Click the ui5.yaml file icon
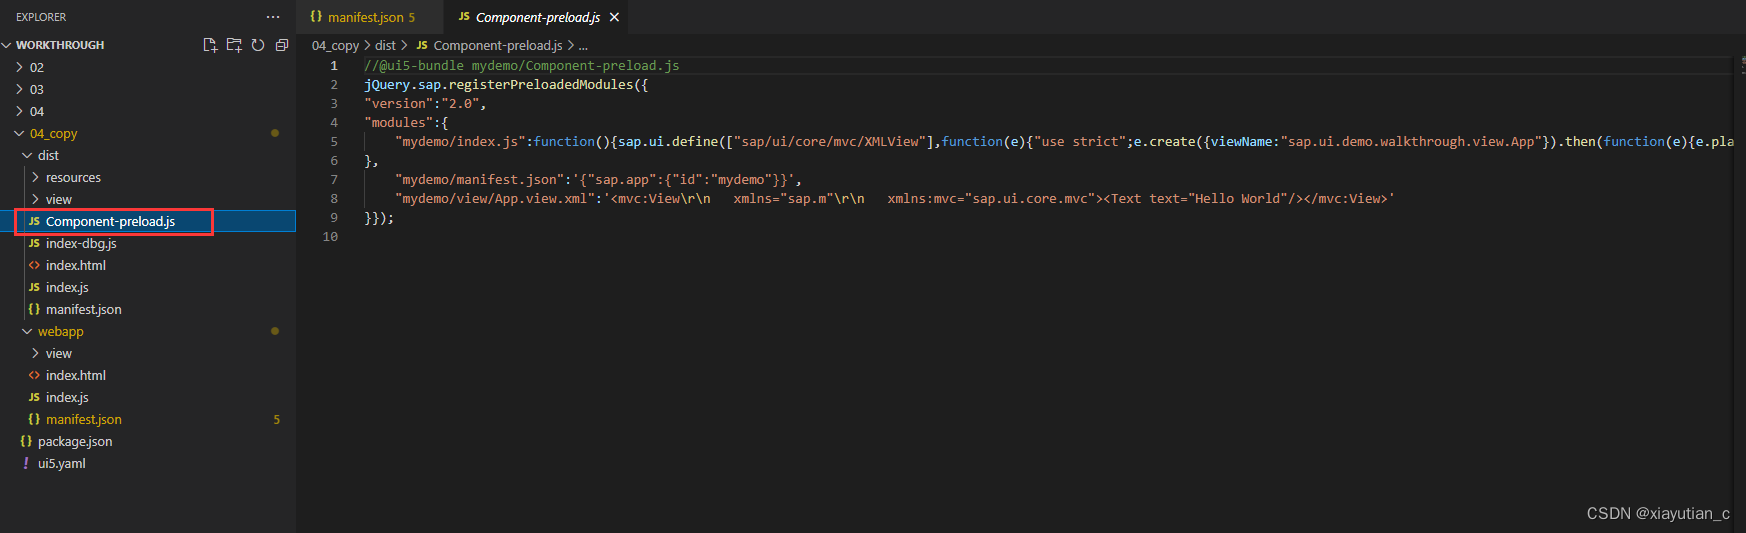The image size is (1746, 533). 26,463
